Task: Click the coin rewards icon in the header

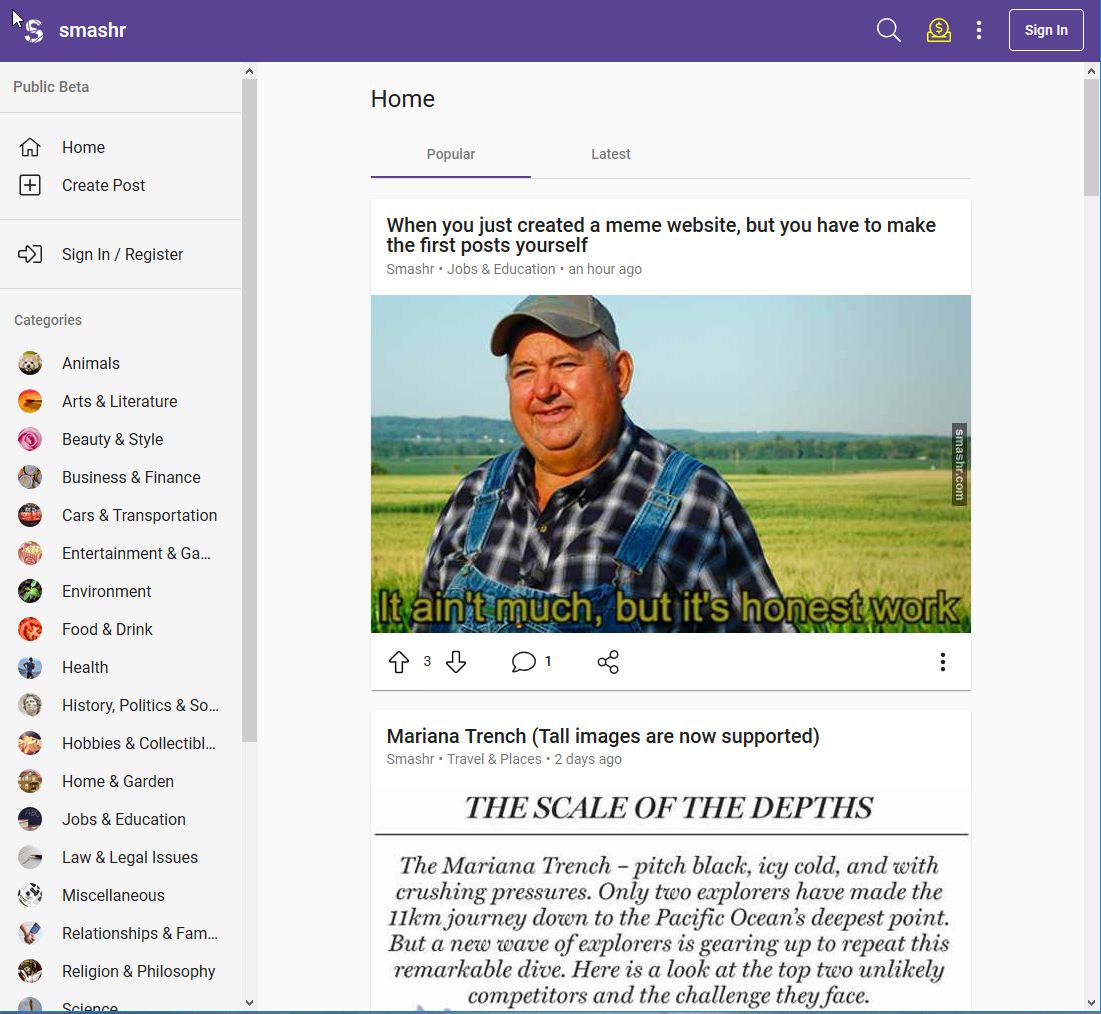Action: click(938, 30)
